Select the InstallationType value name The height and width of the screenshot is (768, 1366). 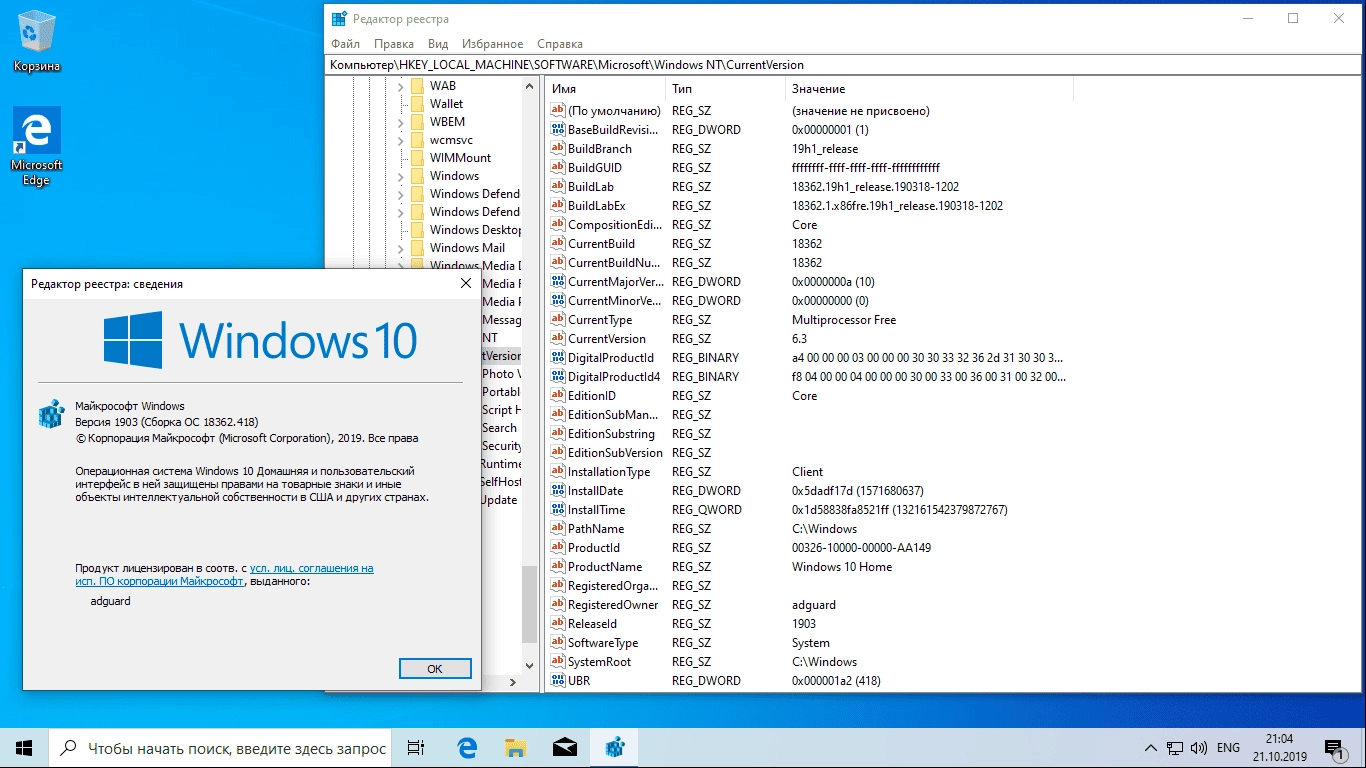609,472
